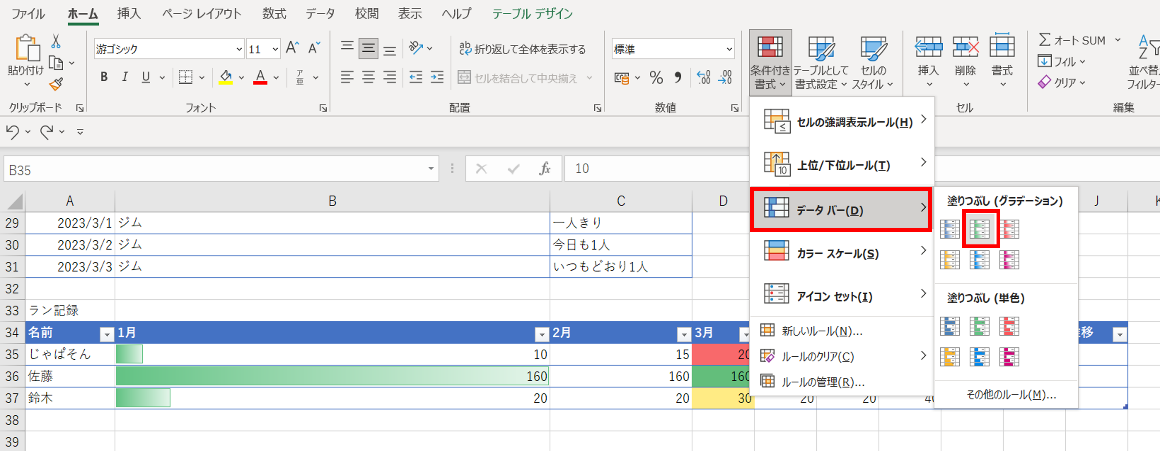Open the borders dropdown arrow

pyautogui.click(x=202, y=77)
